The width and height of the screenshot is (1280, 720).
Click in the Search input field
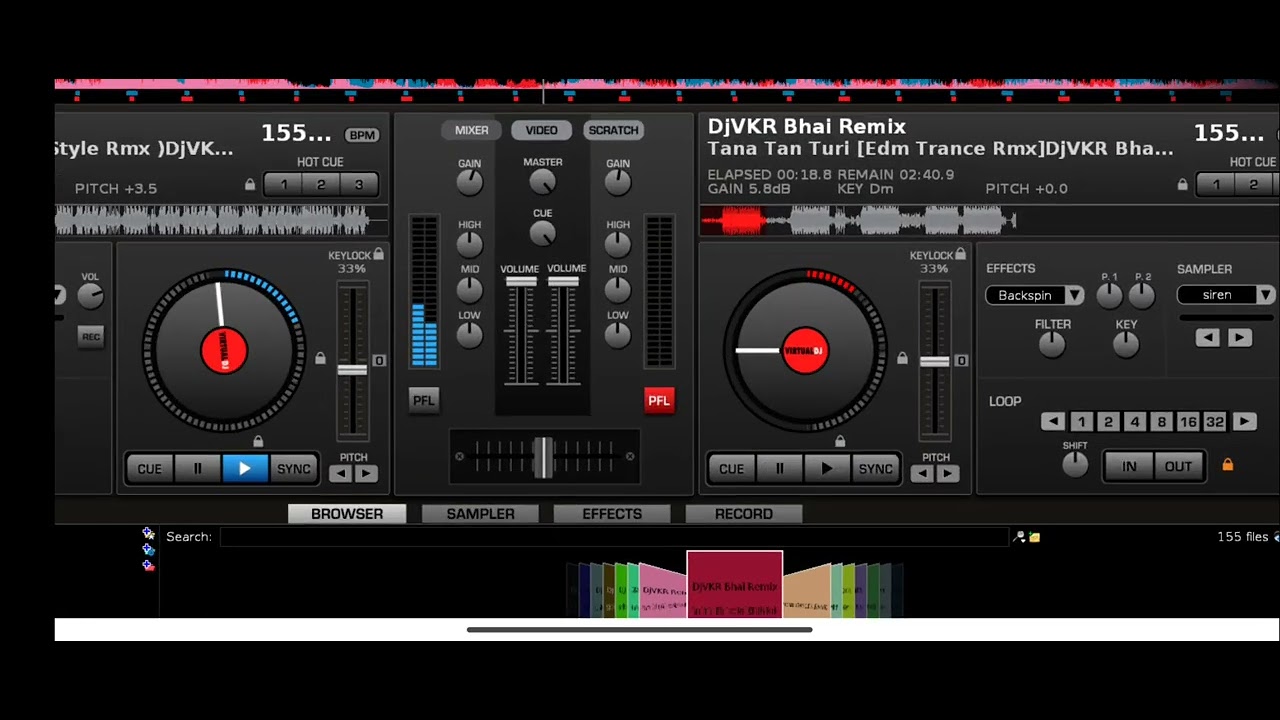point(614,537)
